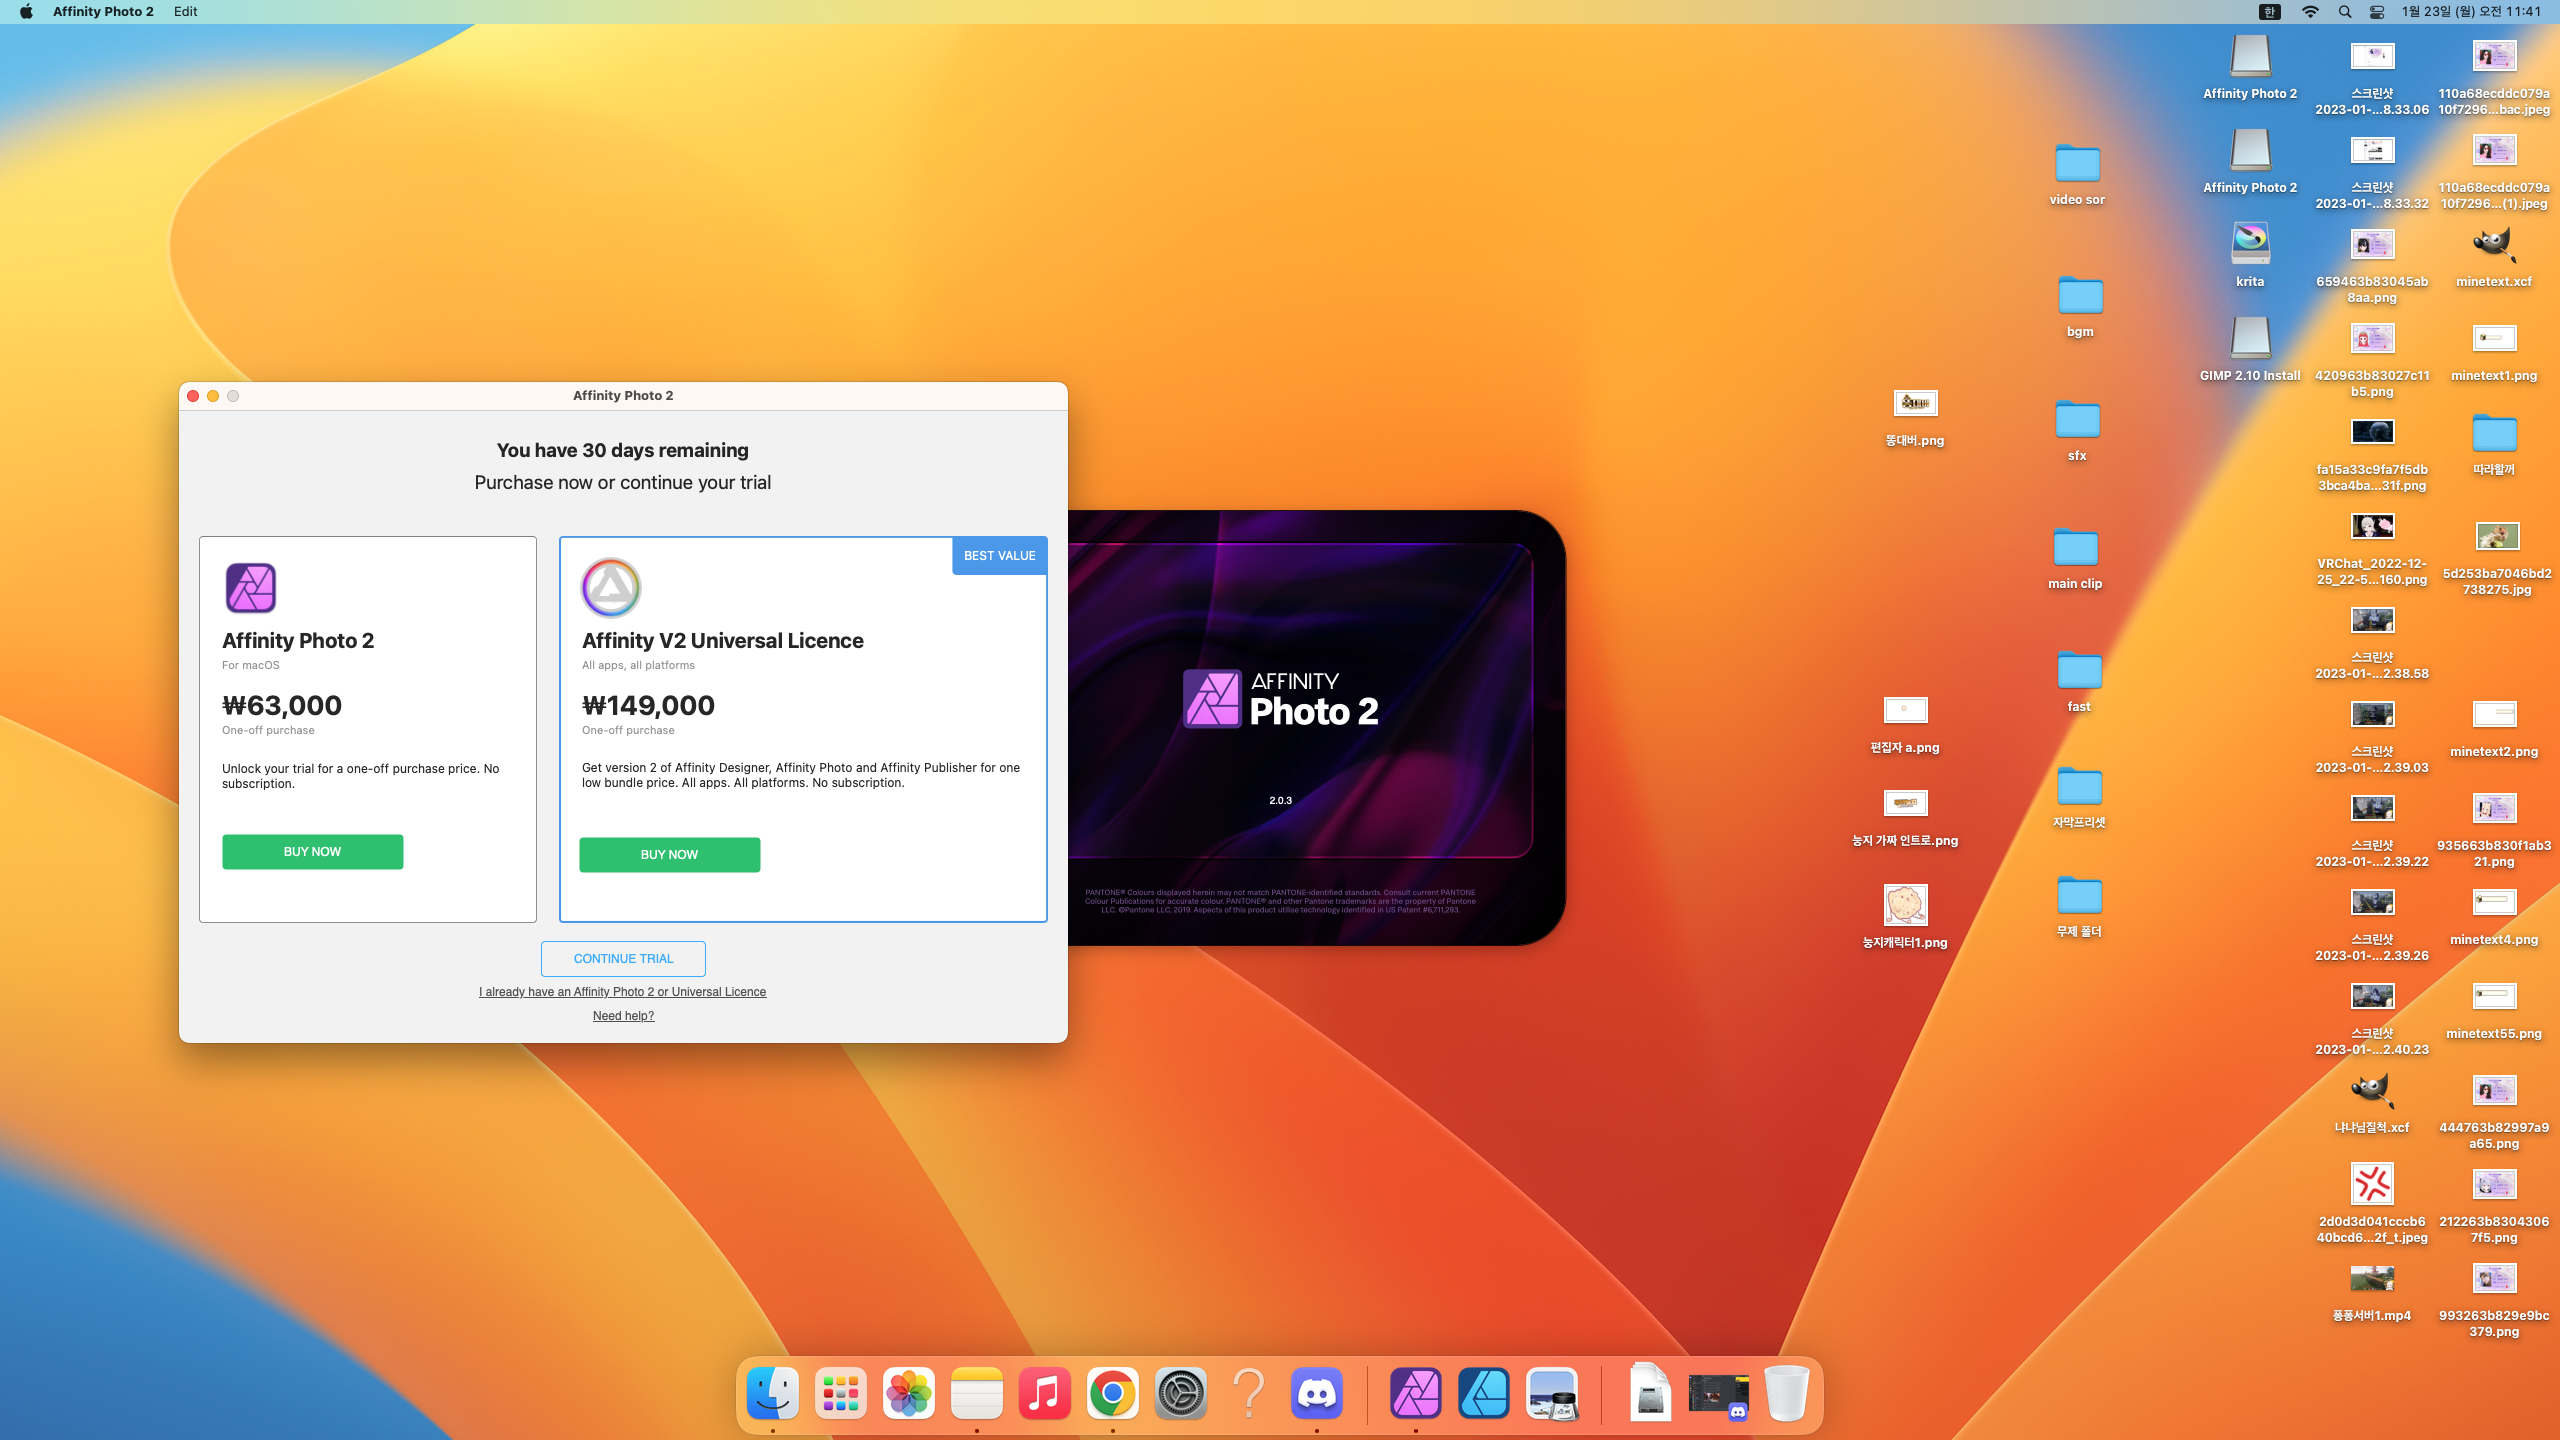Open System Settings from the dock
This screenshot has width=2560, height=1440.
coord(1180,1393)
